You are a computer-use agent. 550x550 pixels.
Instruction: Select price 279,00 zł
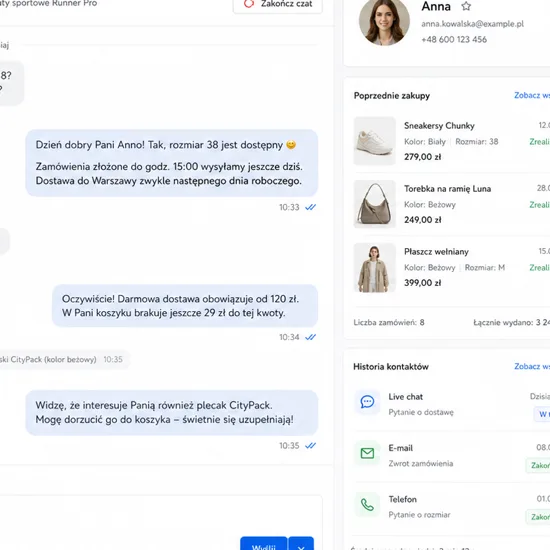coord(422,157)
